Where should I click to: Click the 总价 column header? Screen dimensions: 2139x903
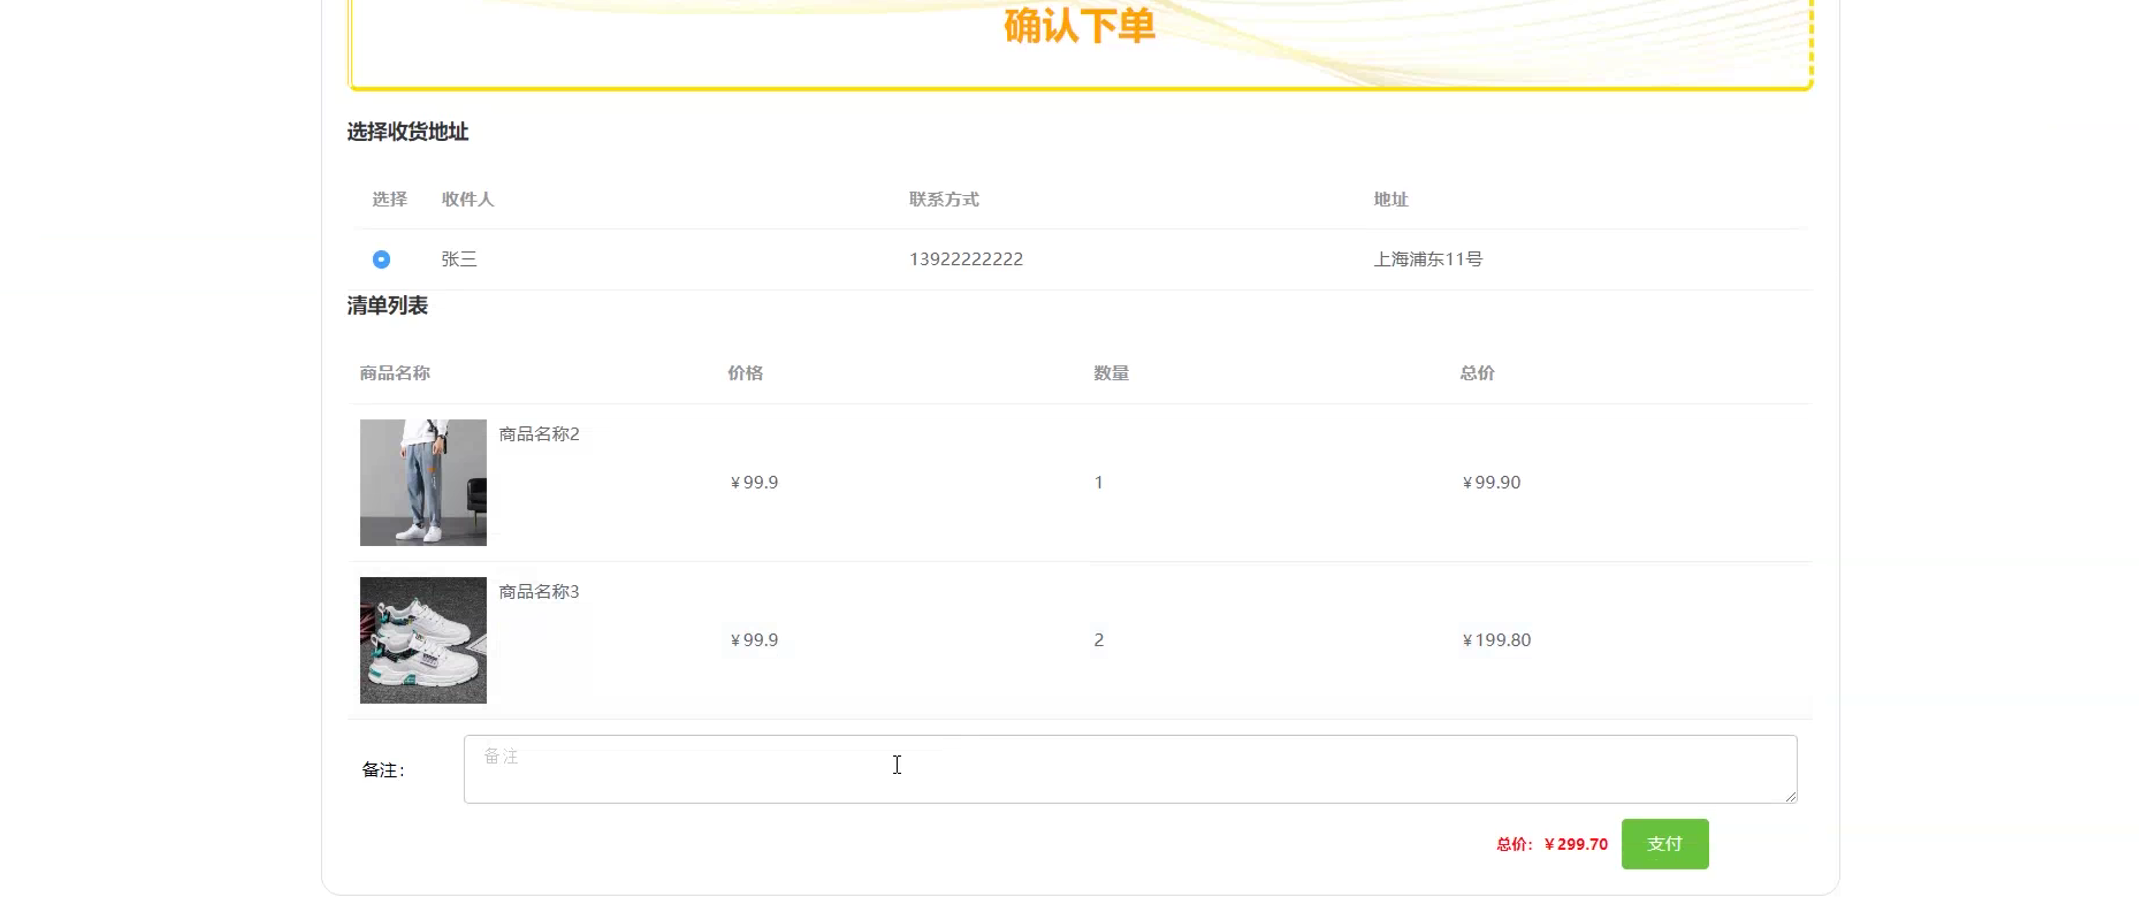(x=1477, y=373)
